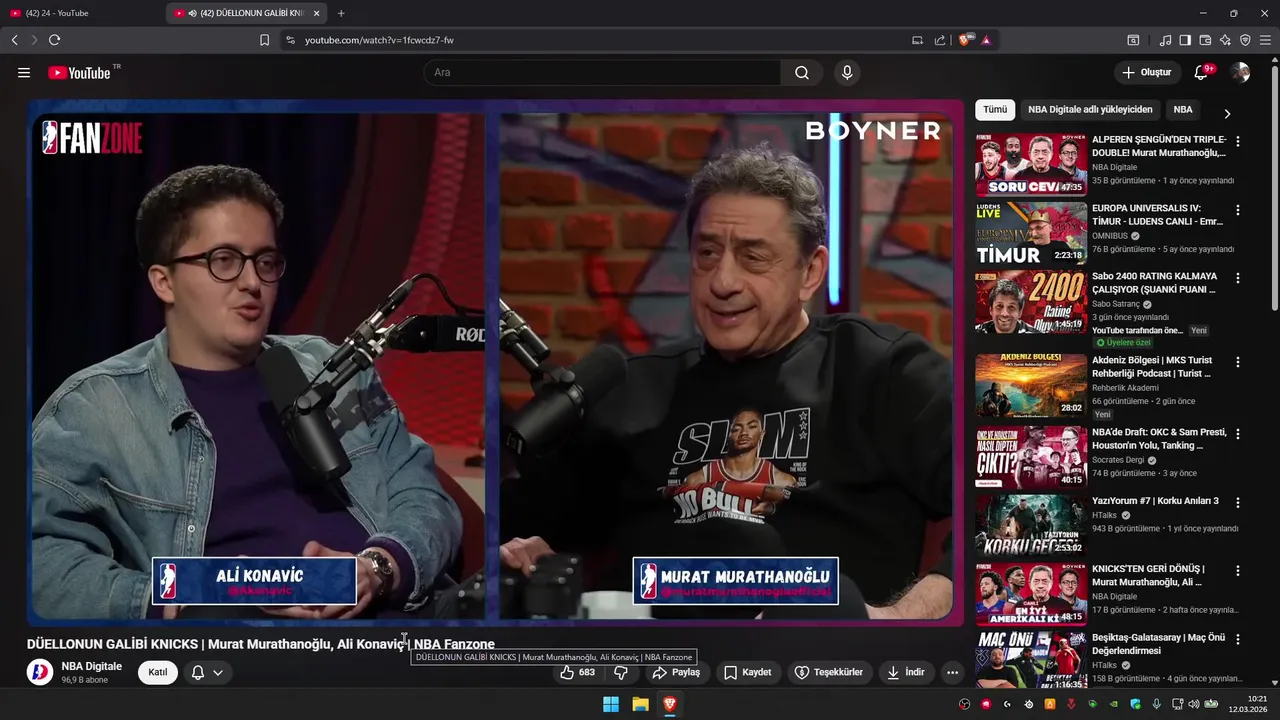This screenshot has width=1280, height=720.
Task: Open File Explorer from the taskbar
Action: point(640,704)
